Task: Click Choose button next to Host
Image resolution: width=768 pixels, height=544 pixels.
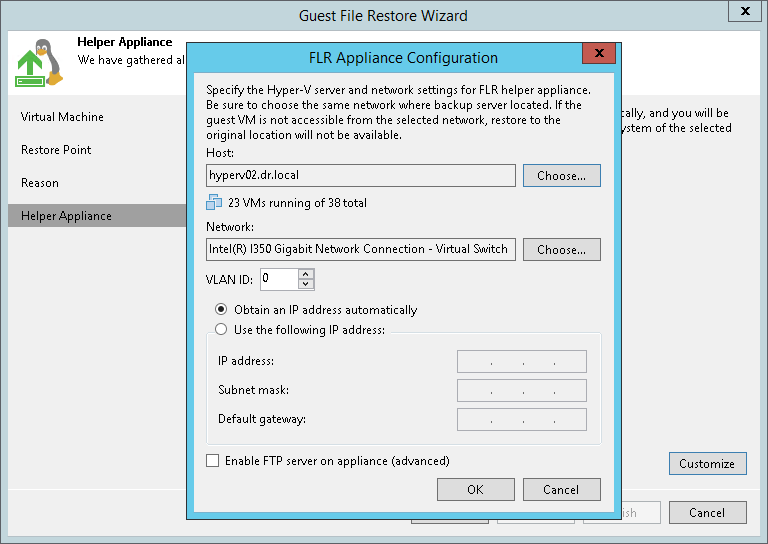Action: (x=561, y=176)
